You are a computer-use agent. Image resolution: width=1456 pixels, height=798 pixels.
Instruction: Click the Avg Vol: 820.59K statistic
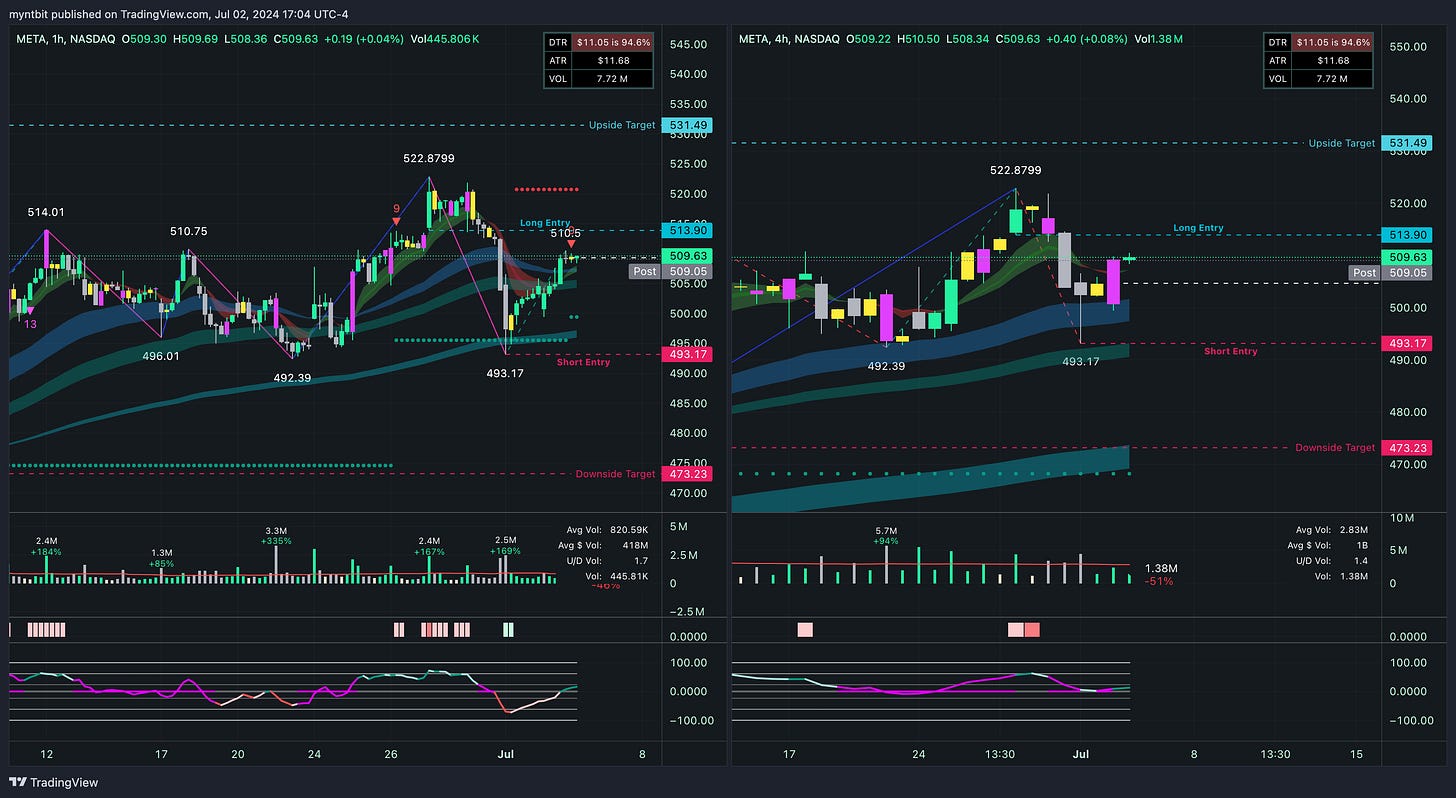tap(609, 530)
